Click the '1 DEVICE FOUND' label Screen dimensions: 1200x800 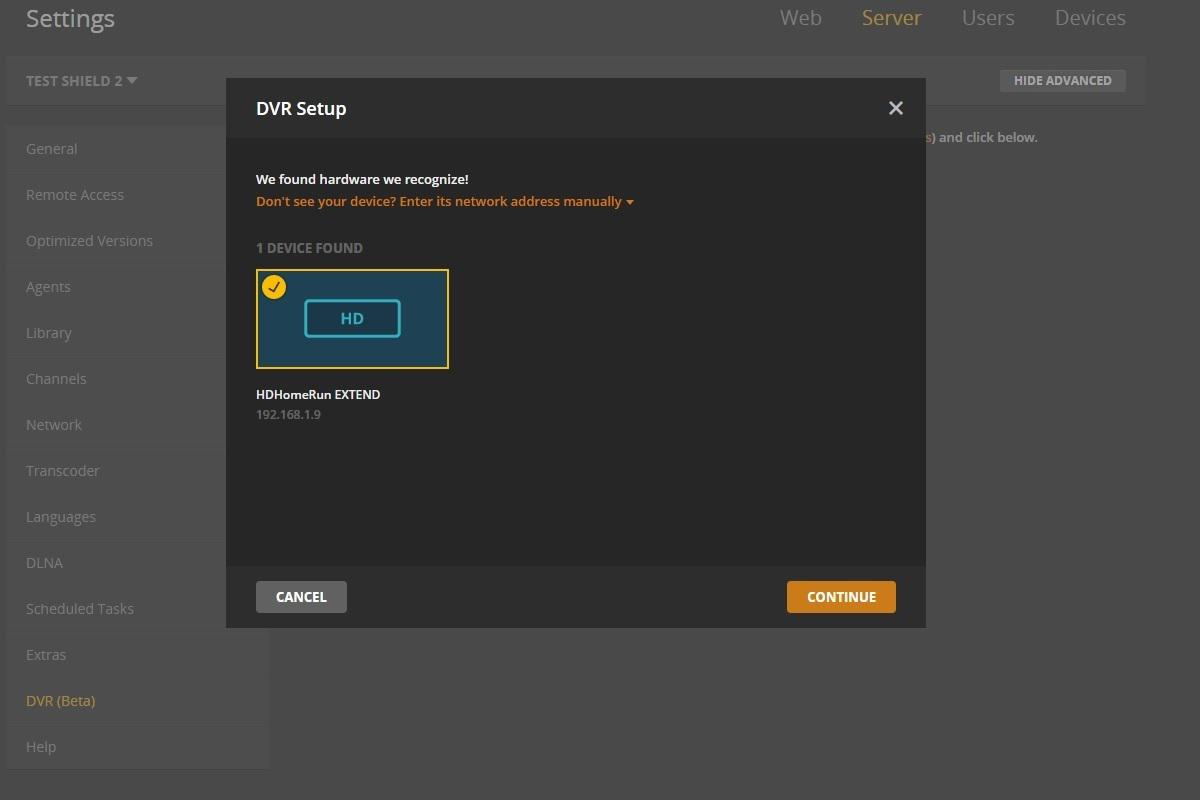click(309, 248)
